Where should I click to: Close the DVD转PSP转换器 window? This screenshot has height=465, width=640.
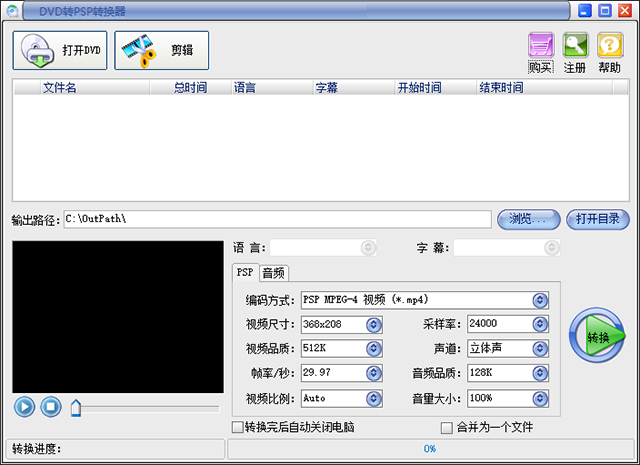click(x=625, y=11)
